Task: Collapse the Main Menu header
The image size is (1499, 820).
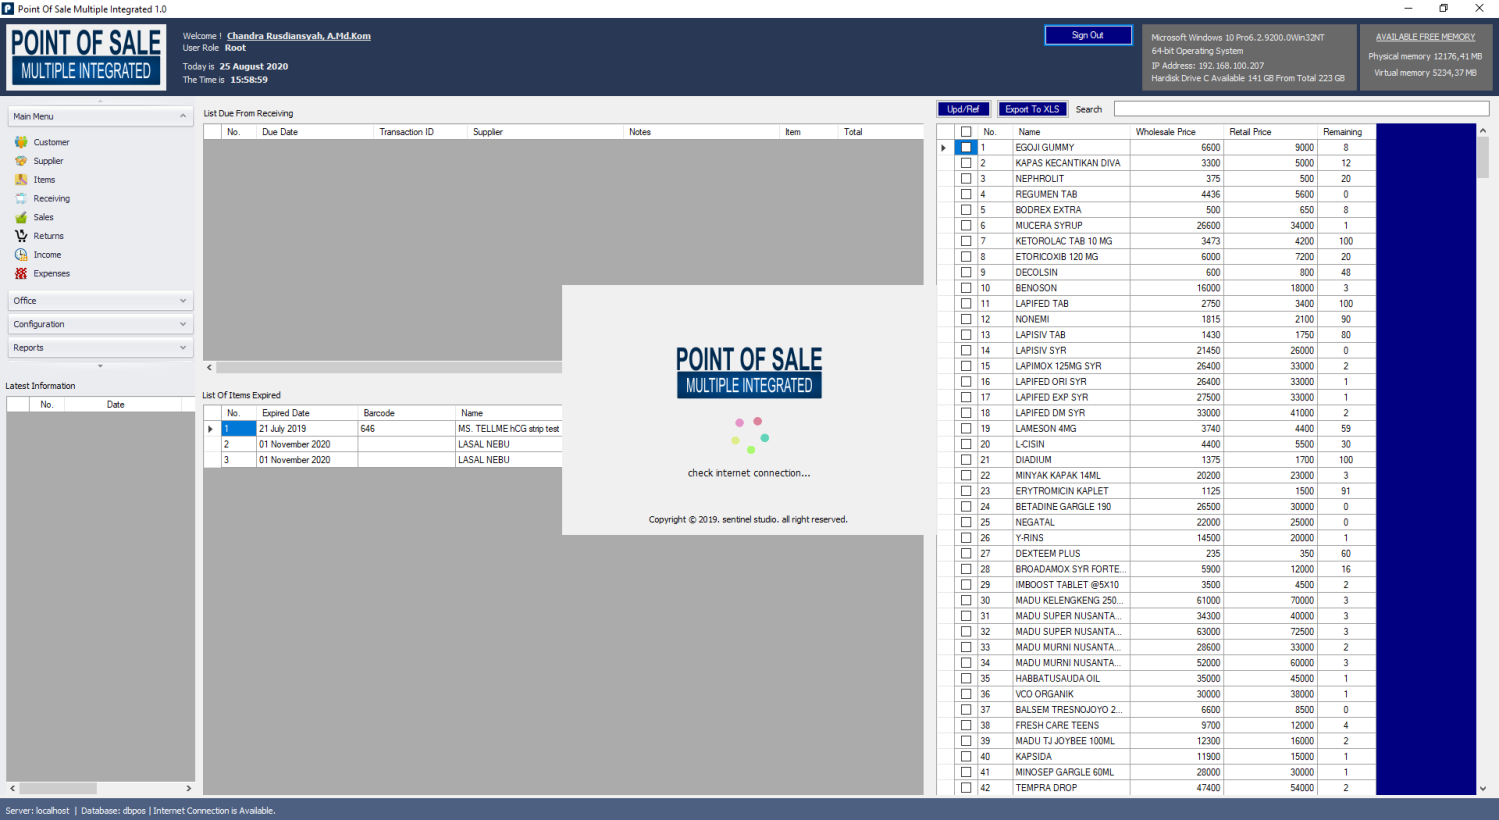Action: coord(183,117)
